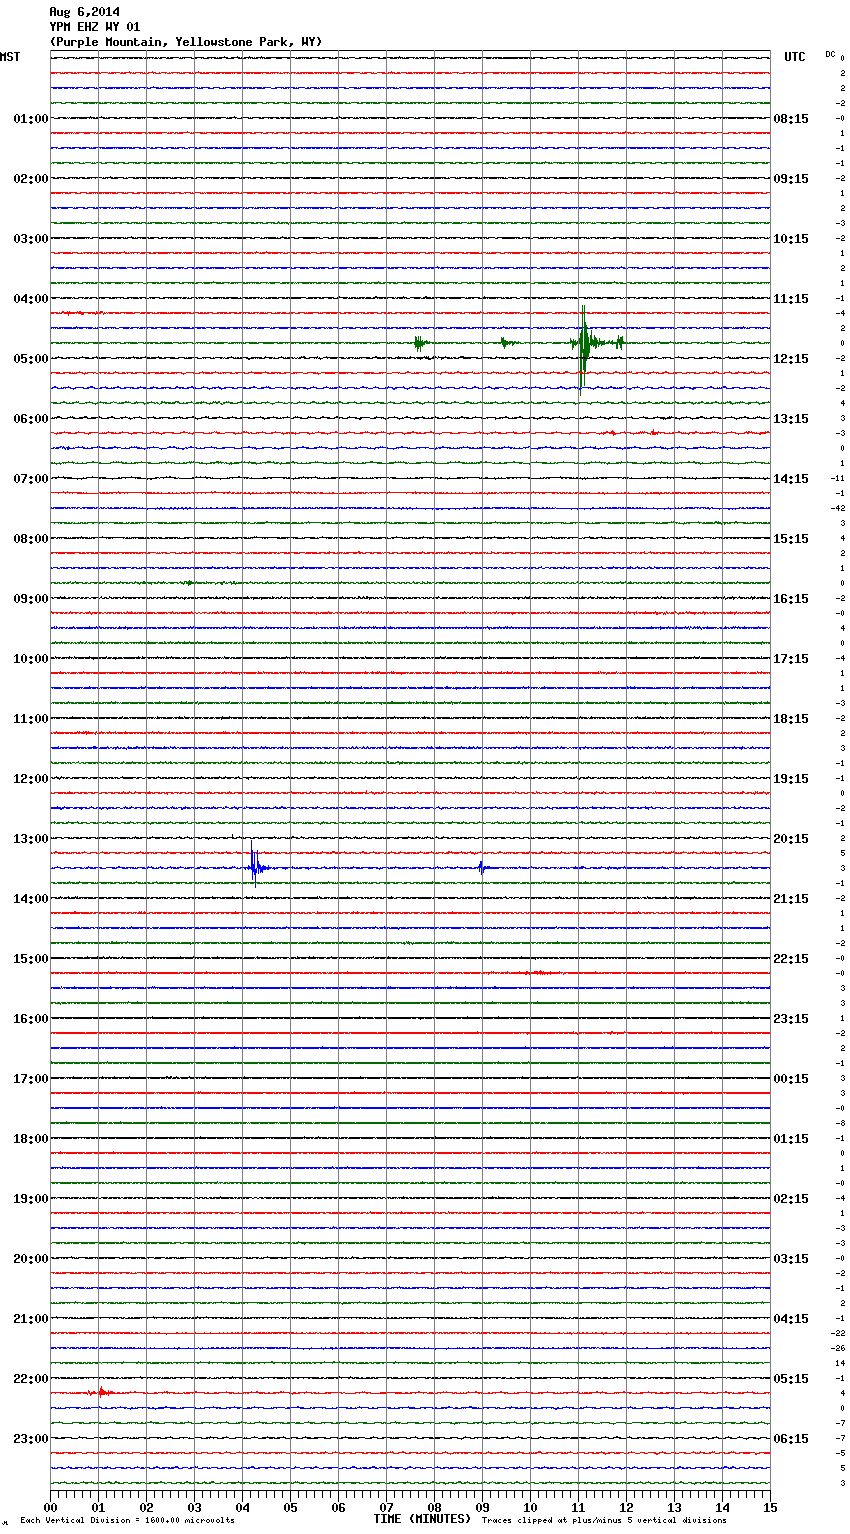Select minute tick label 11 on bottom axis
Image resolution: width=850 pixels, height=1534 pixels.
(x=578, y=1507)
